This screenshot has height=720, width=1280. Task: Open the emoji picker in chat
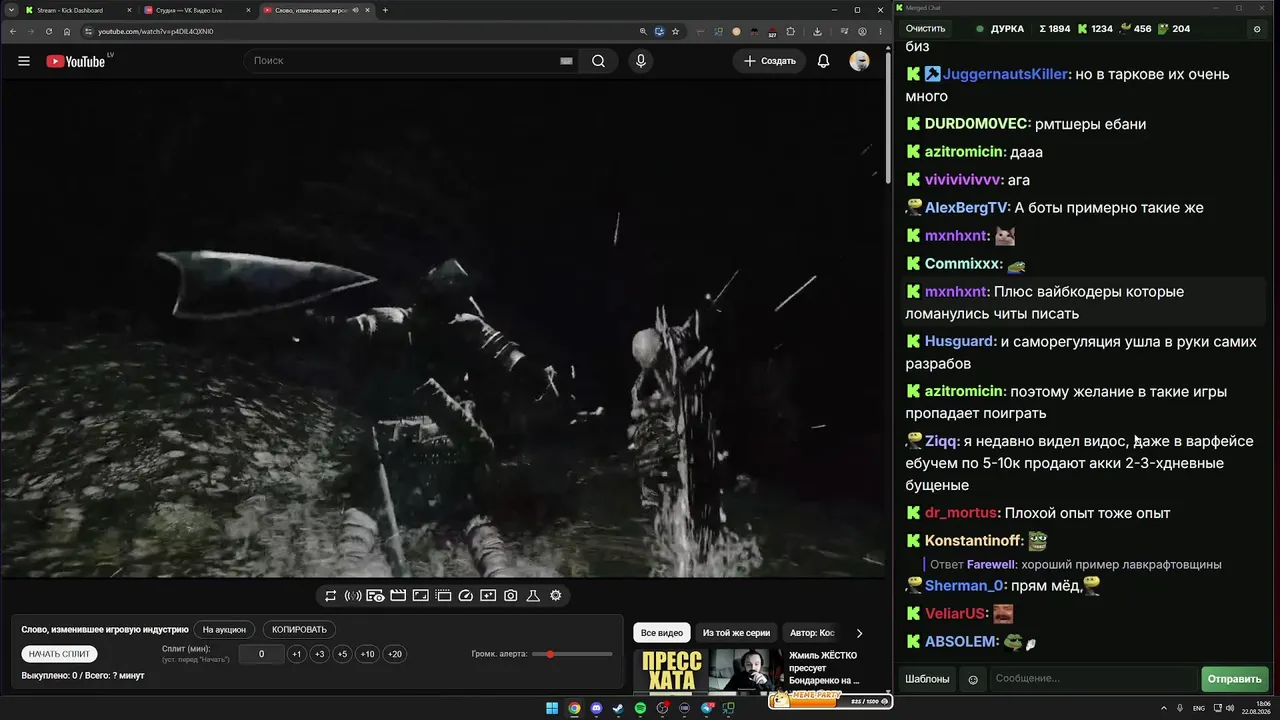point(973,680)
